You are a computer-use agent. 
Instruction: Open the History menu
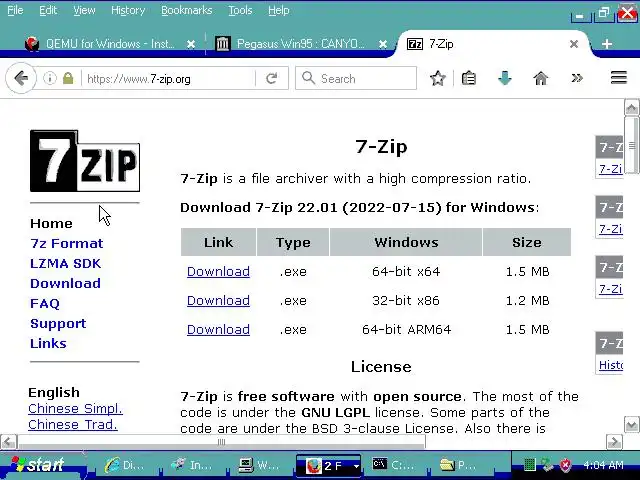tap(128, 10)
